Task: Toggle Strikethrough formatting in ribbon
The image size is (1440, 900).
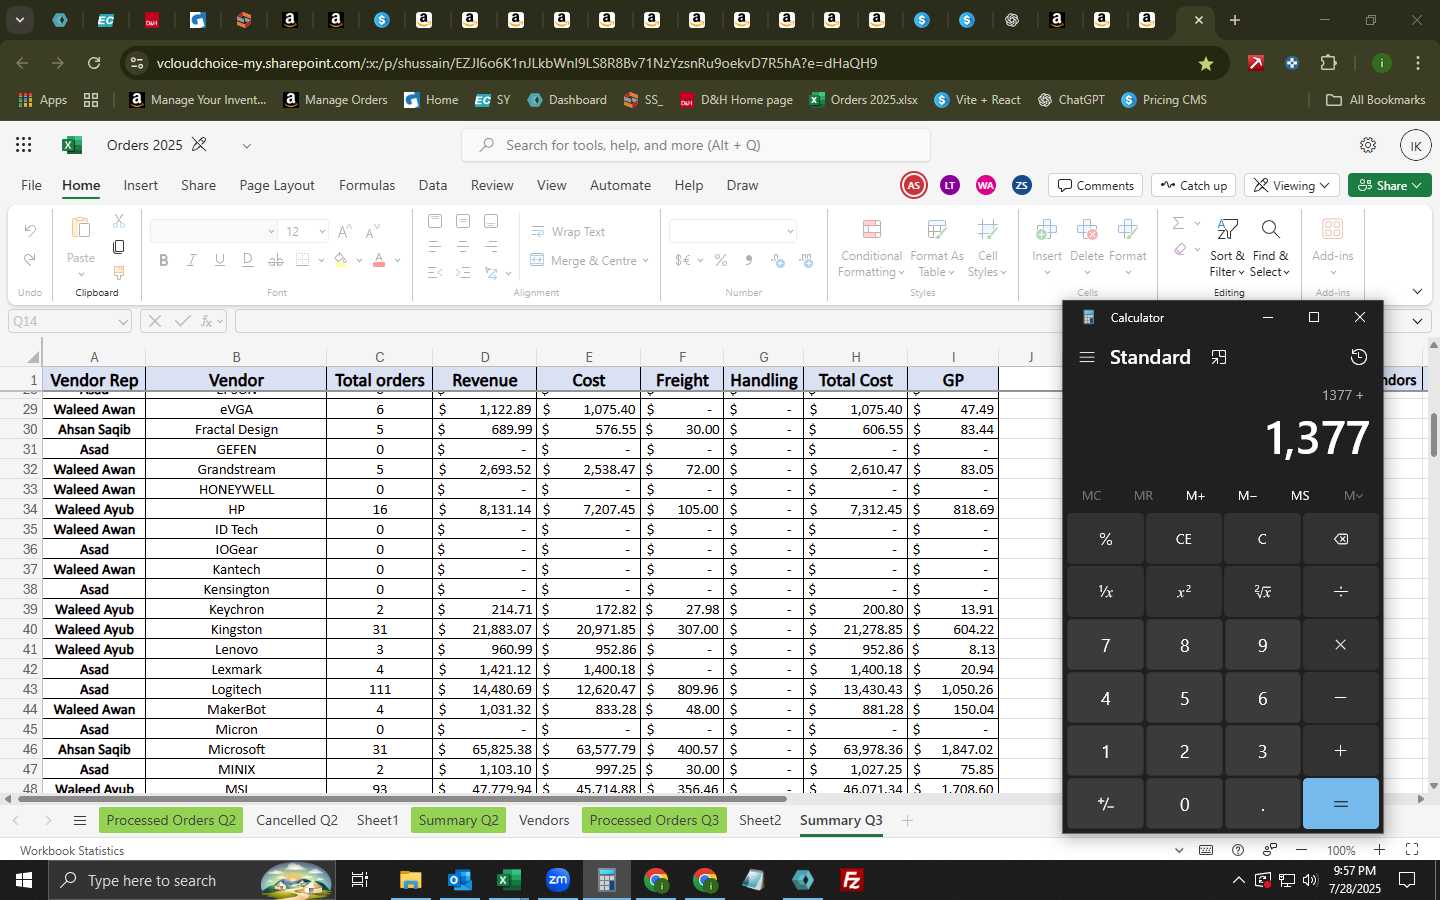Action: (275, 260)
